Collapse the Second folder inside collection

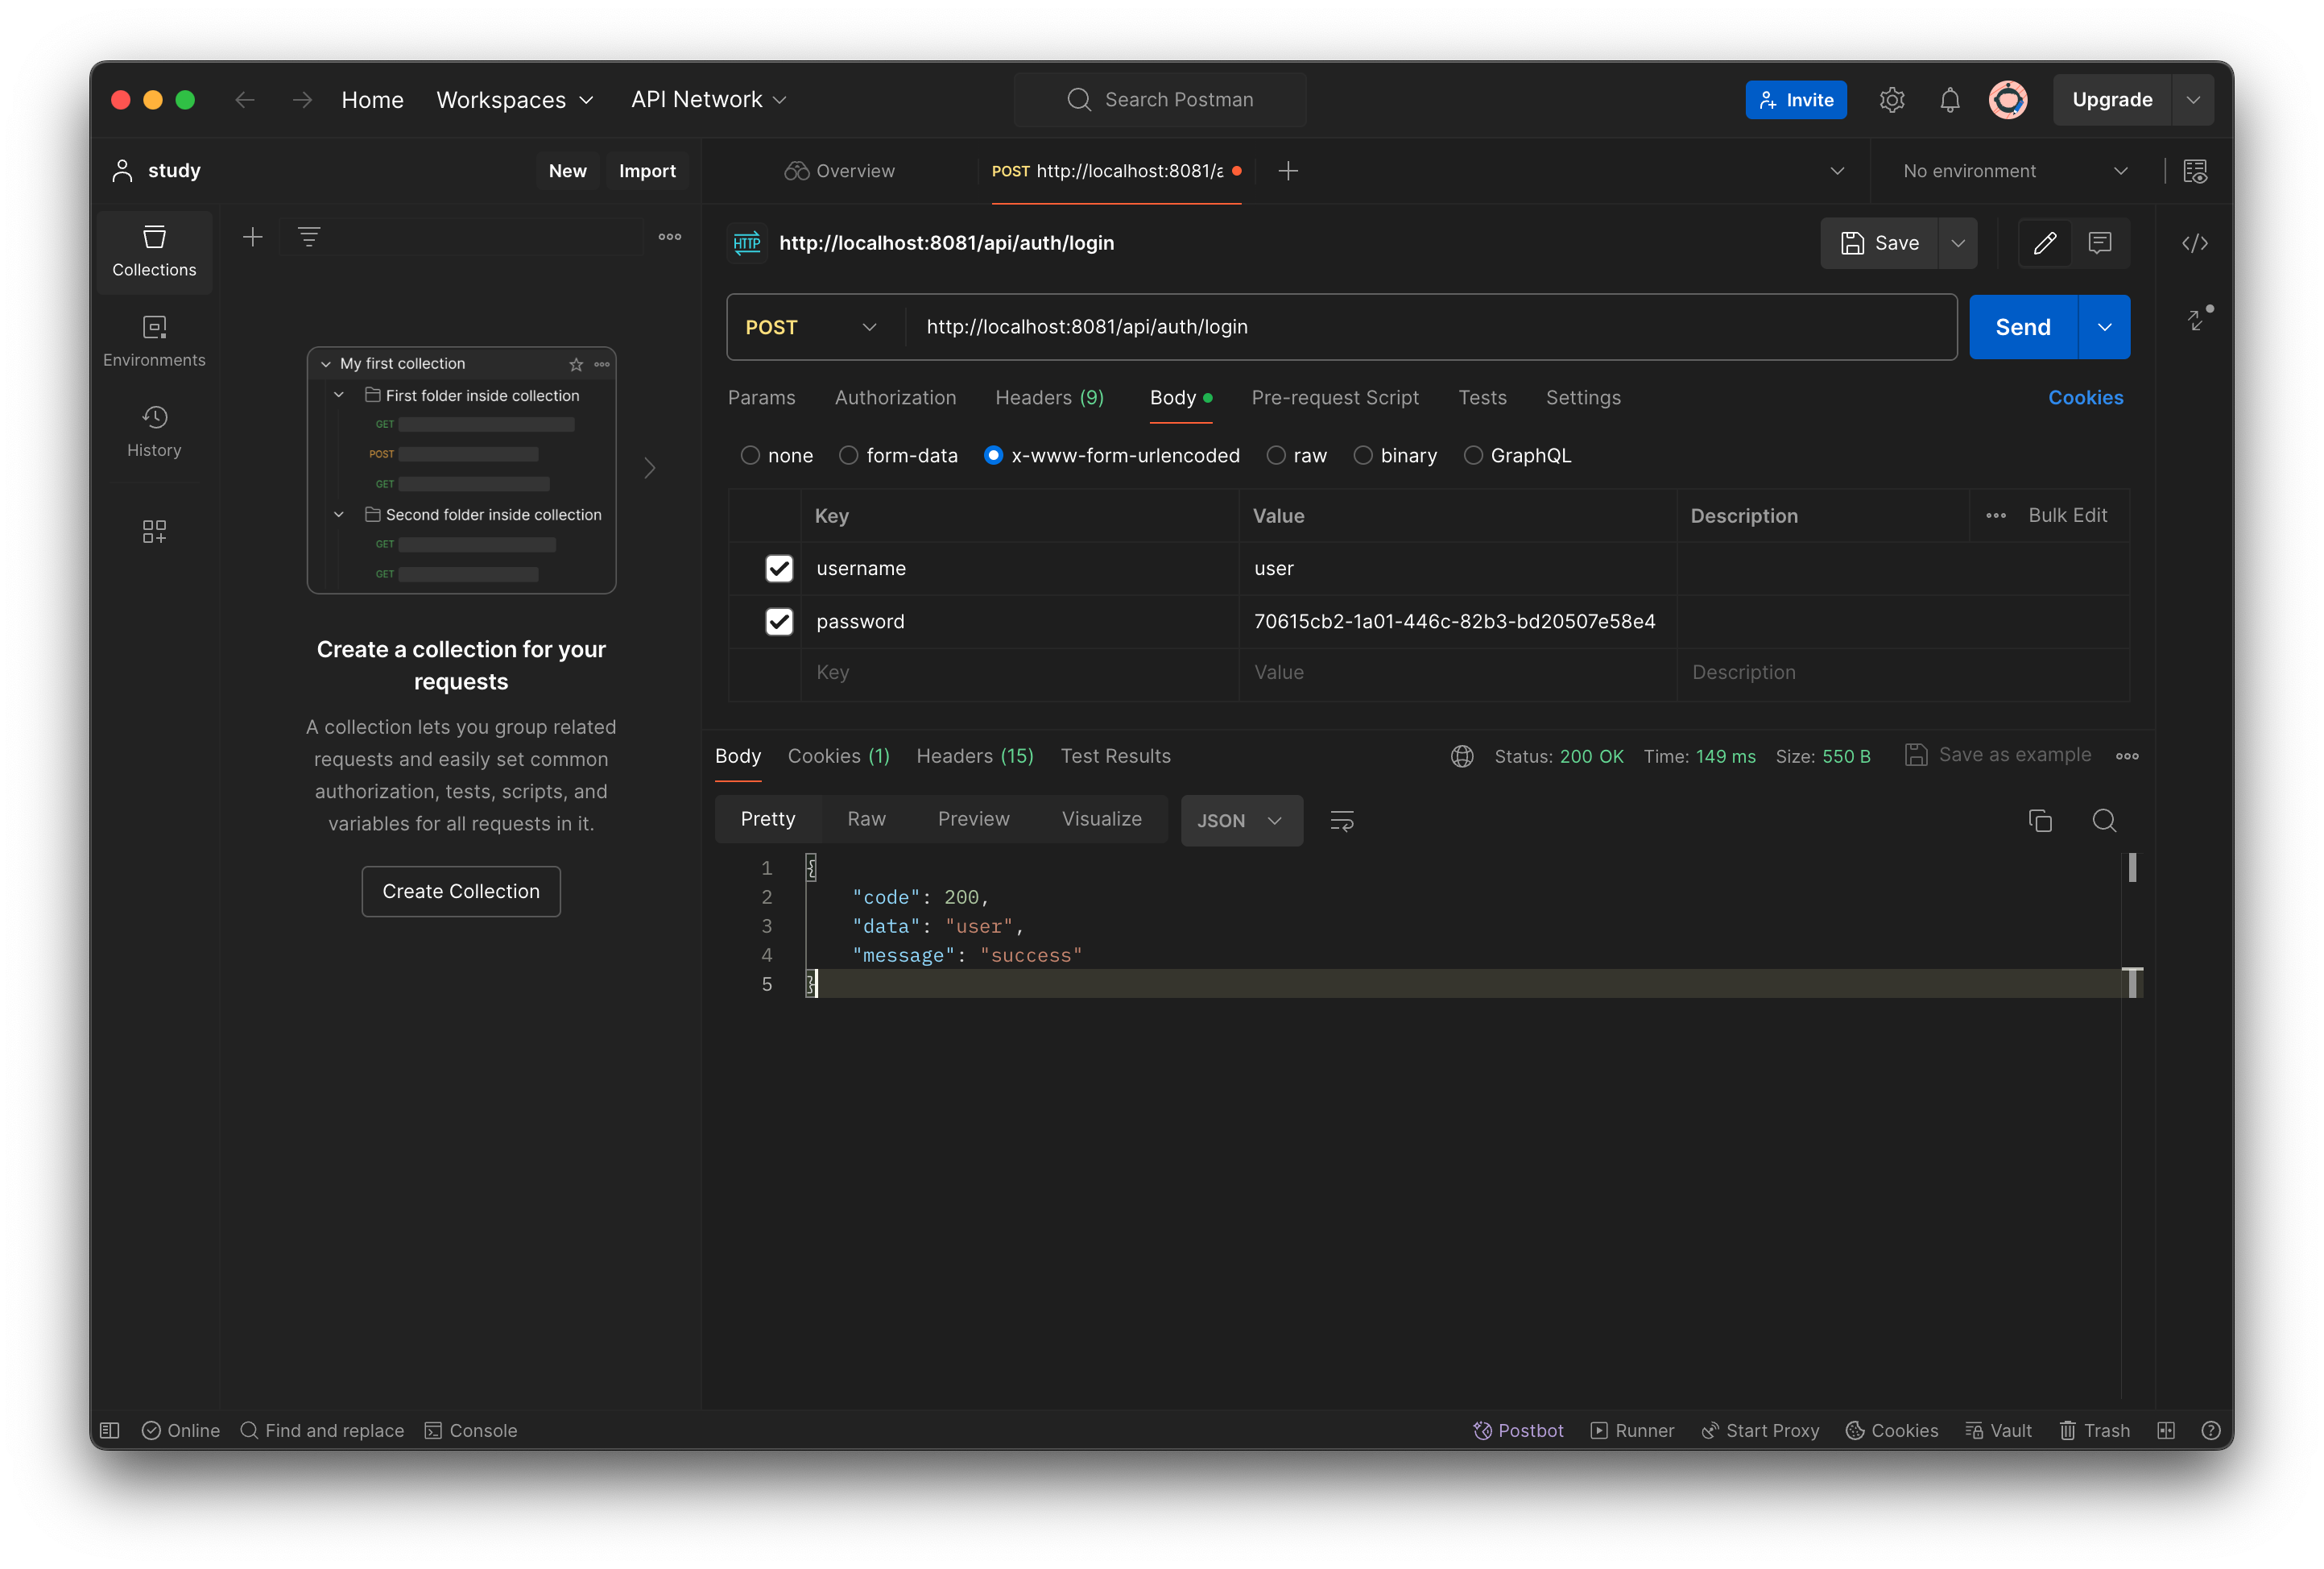[339, 515]
